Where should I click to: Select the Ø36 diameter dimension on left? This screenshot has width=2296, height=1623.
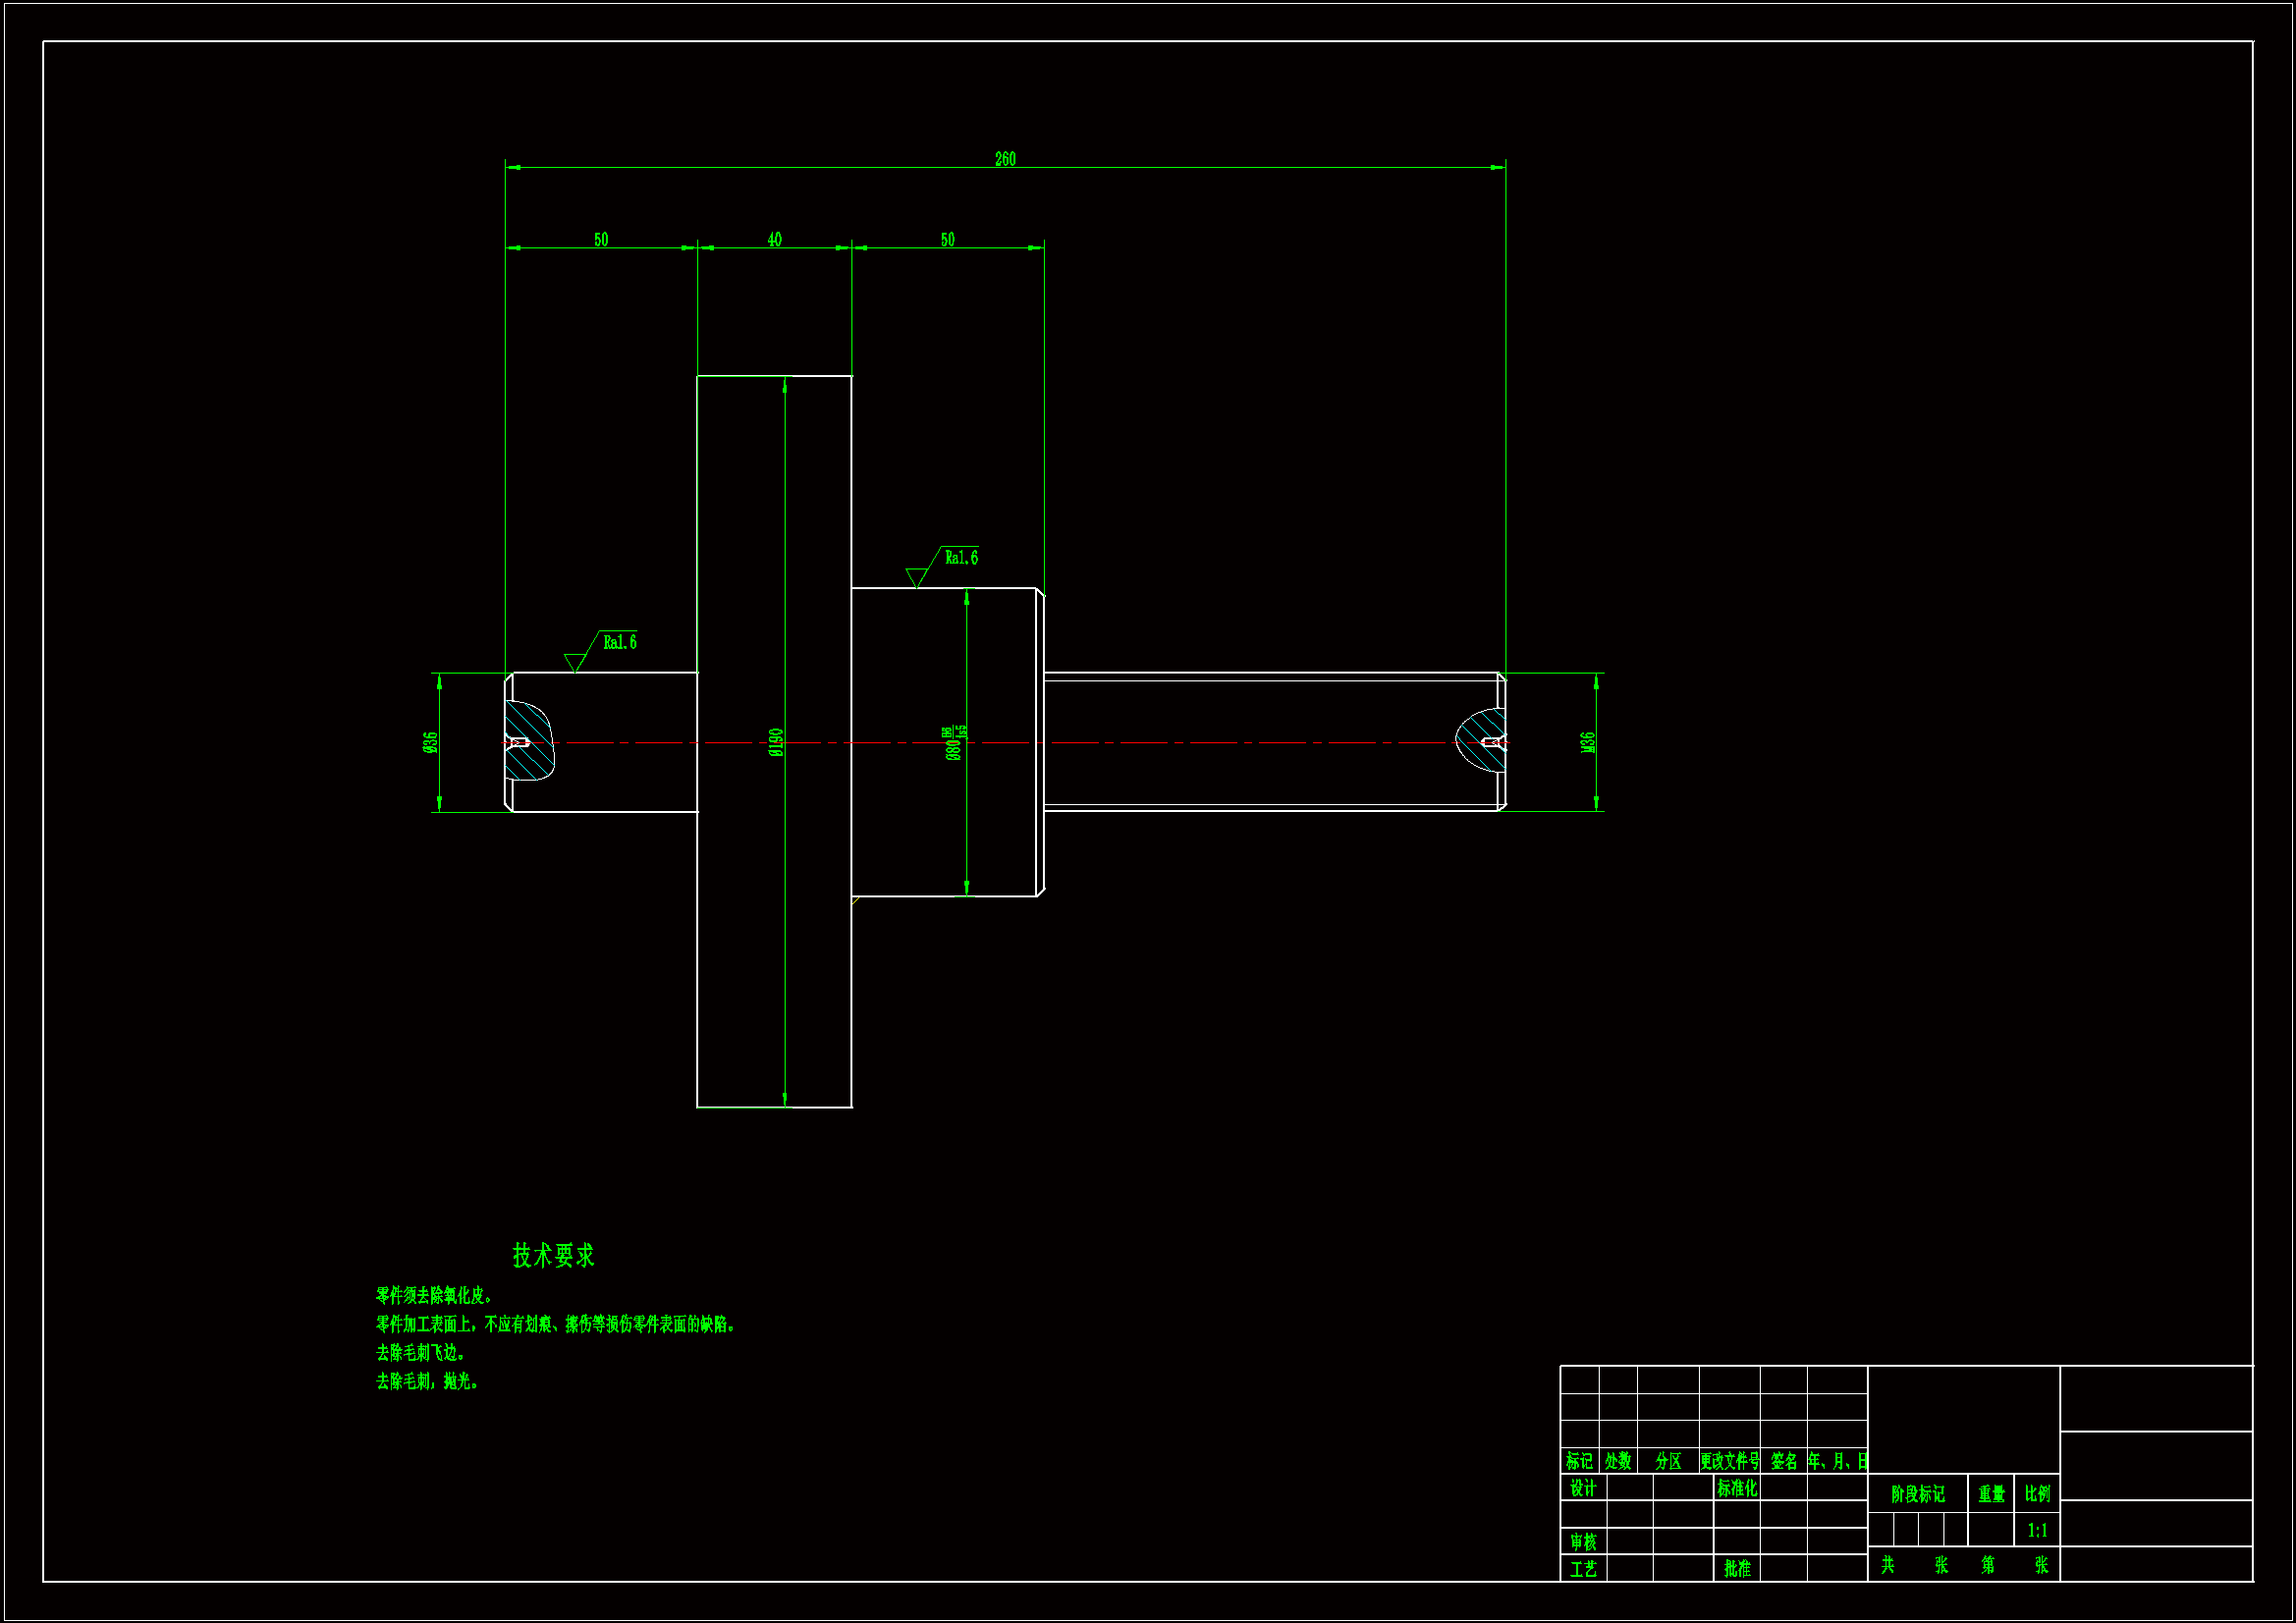[x=431, y=742]
